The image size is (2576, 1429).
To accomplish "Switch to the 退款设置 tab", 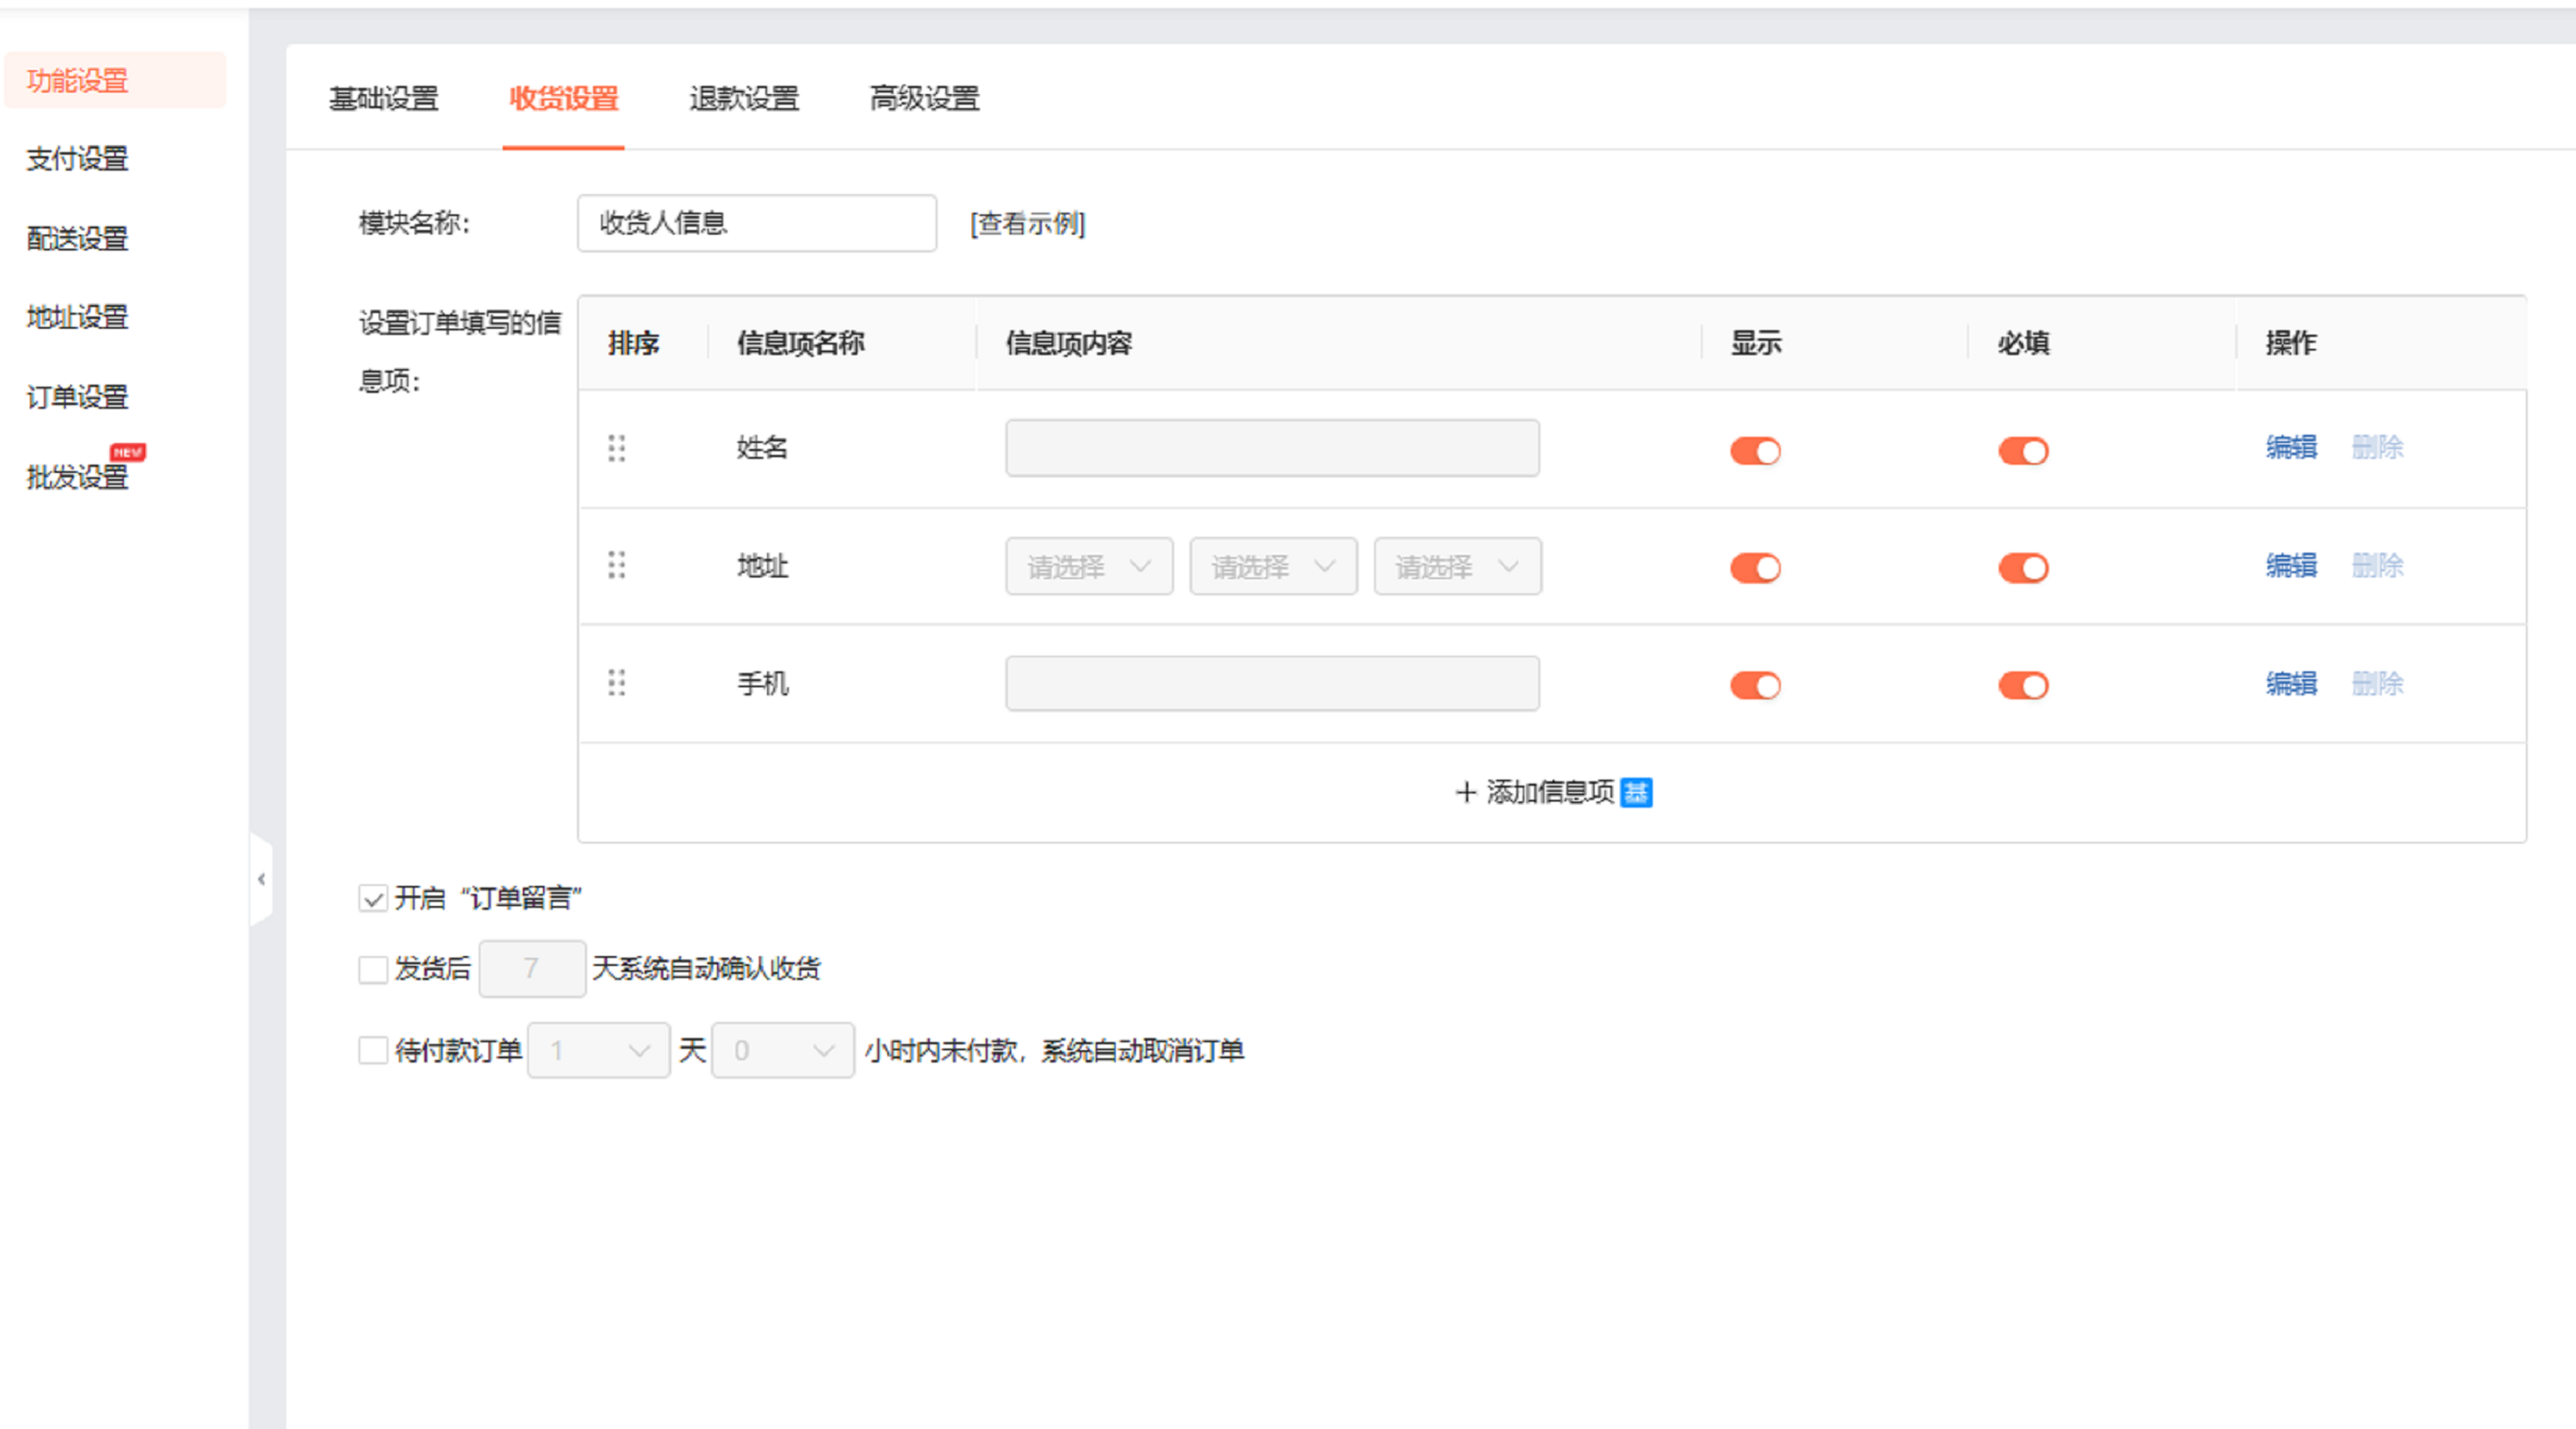I will coord(743,98).
